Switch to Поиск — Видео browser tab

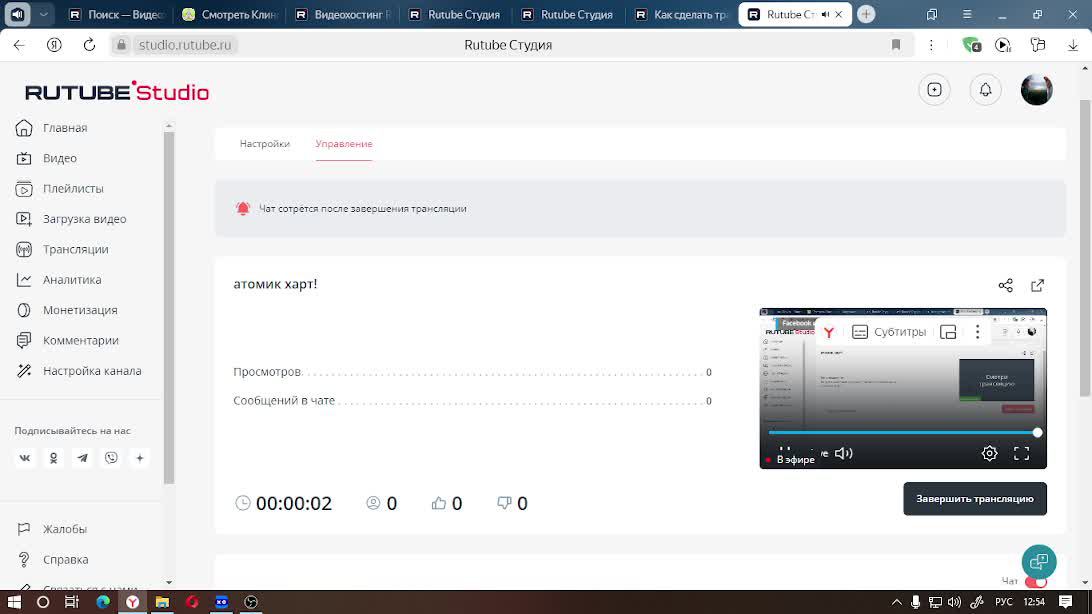coord(117,15)
